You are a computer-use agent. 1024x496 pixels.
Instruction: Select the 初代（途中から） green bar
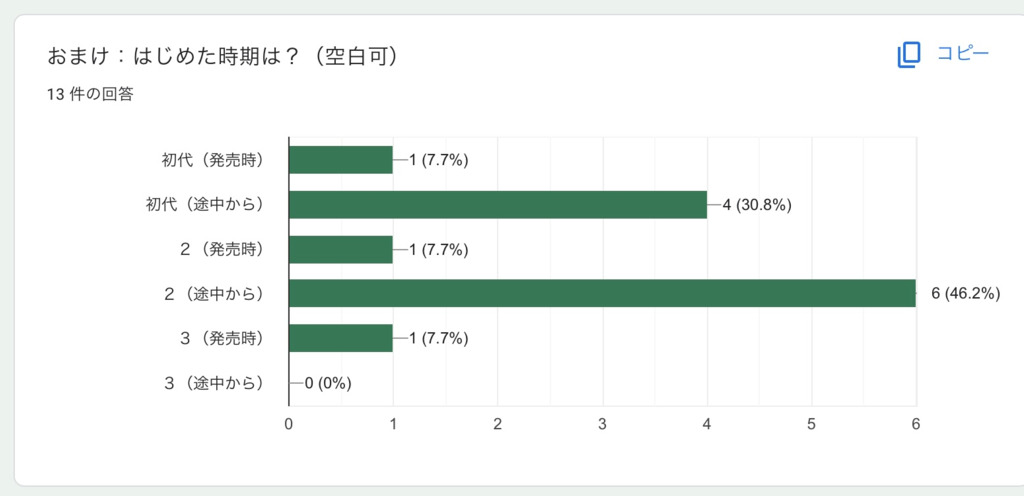(497, 204)
